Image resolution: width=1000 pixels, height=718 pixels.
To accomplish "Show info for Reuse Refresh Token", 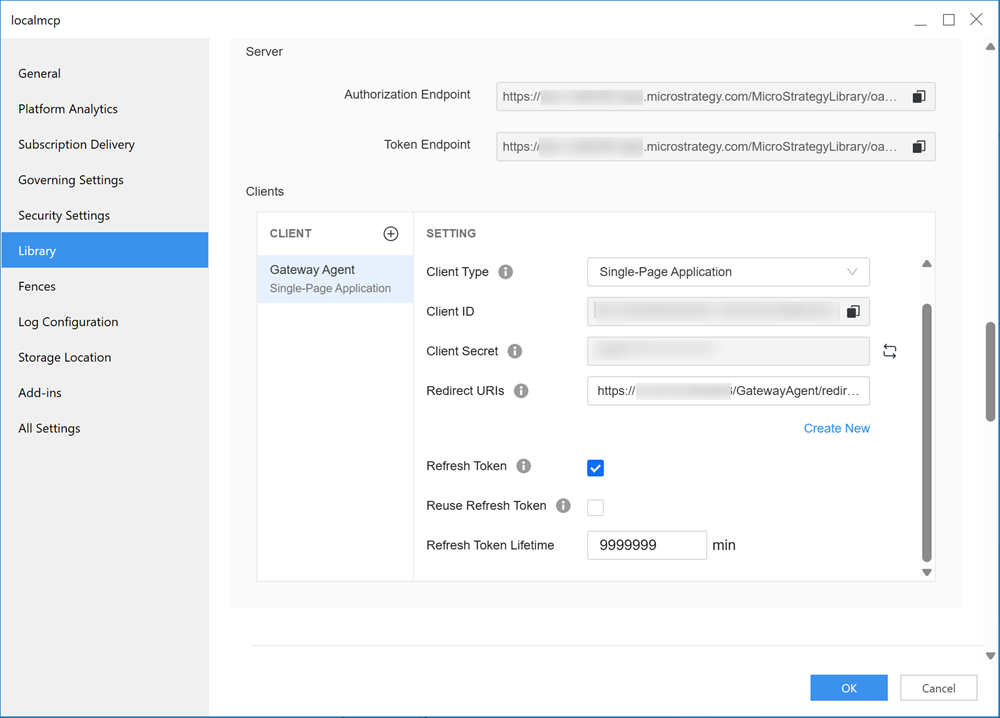I will 563,506.
